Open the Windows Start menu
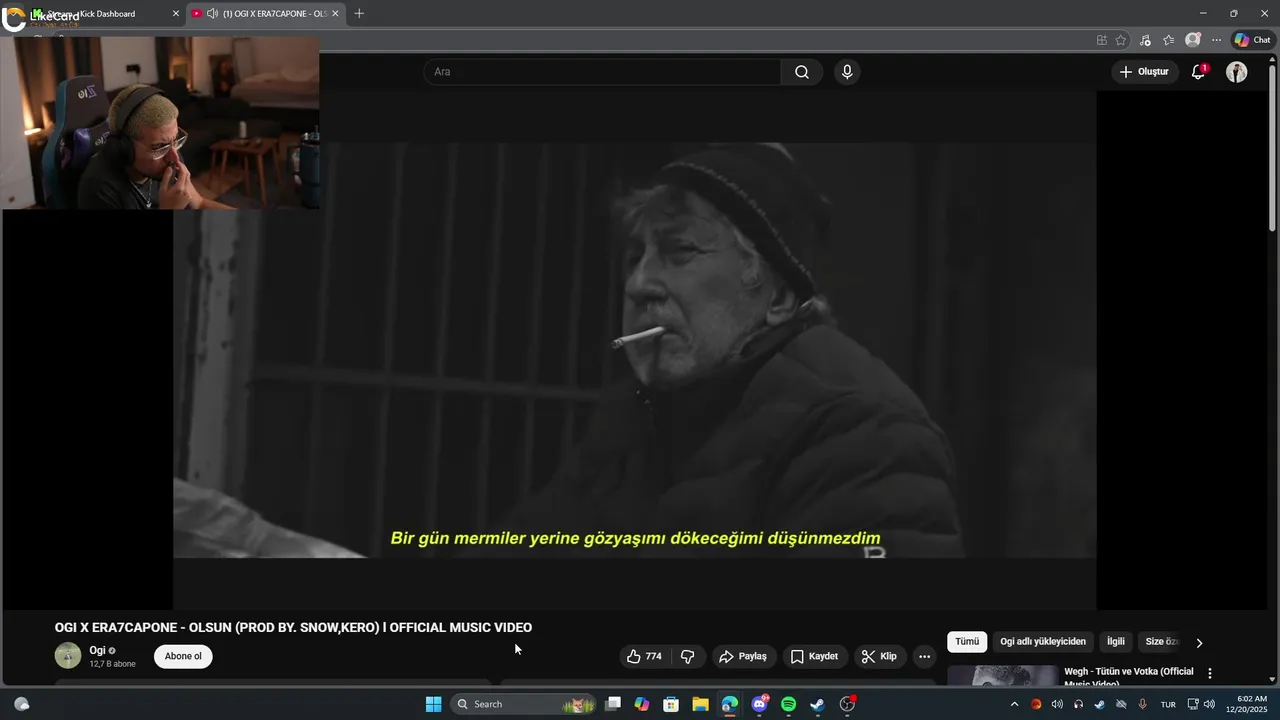 pos(433,704)
